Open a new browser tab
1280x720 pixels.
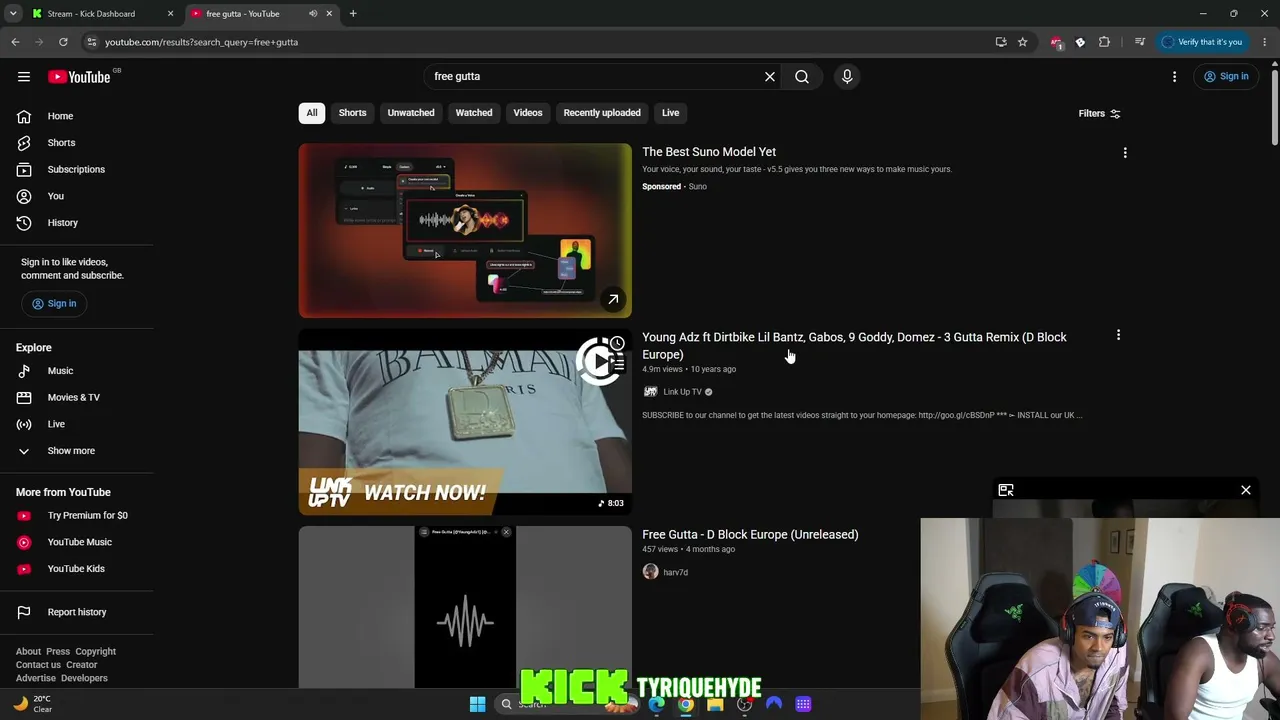pos(353,14)
